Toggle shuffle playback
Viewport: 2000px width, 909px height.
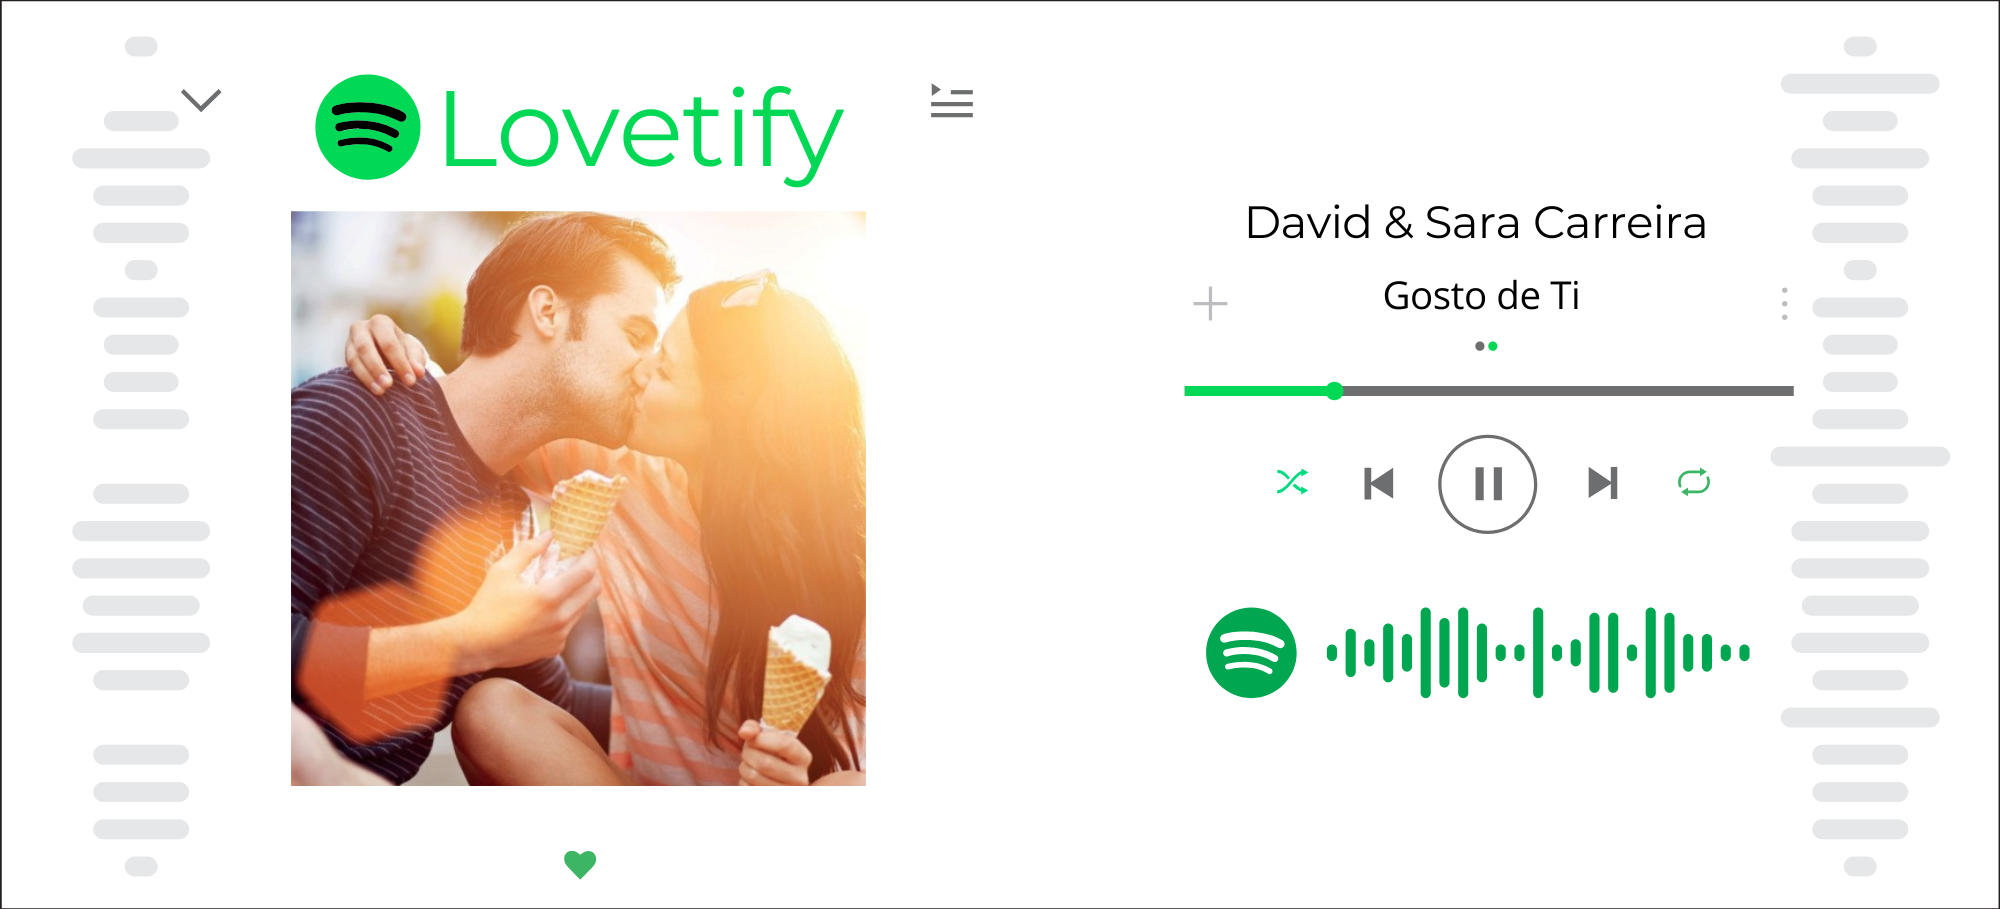pos(1292,482)
